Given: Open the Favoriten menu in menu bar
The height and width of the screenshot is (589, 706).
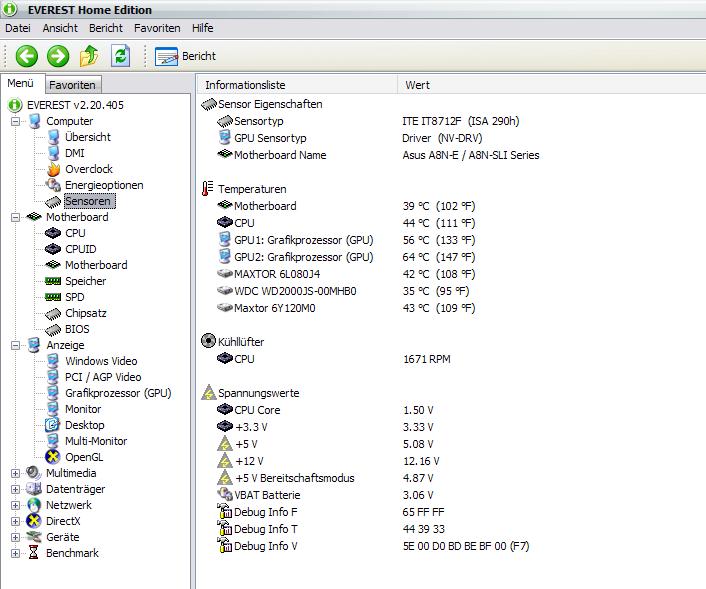Looking at the screenshot, I should click(x=157, y=28).
